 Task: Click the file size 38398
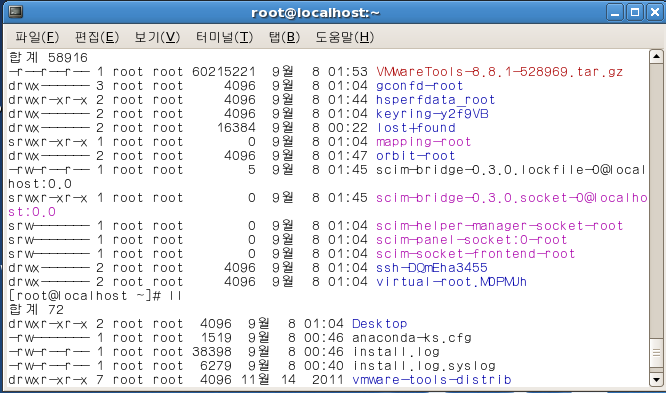click(x=212, y=352)
